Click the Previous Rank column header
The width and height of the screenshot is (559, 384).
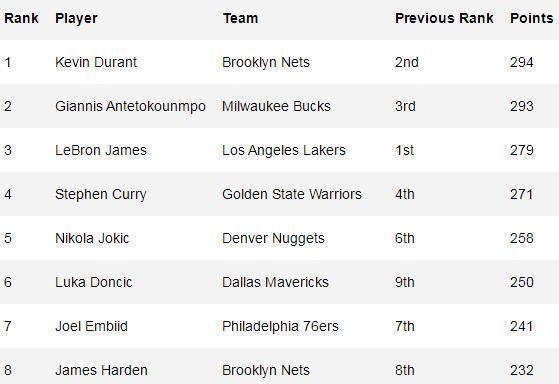[444, 18]
